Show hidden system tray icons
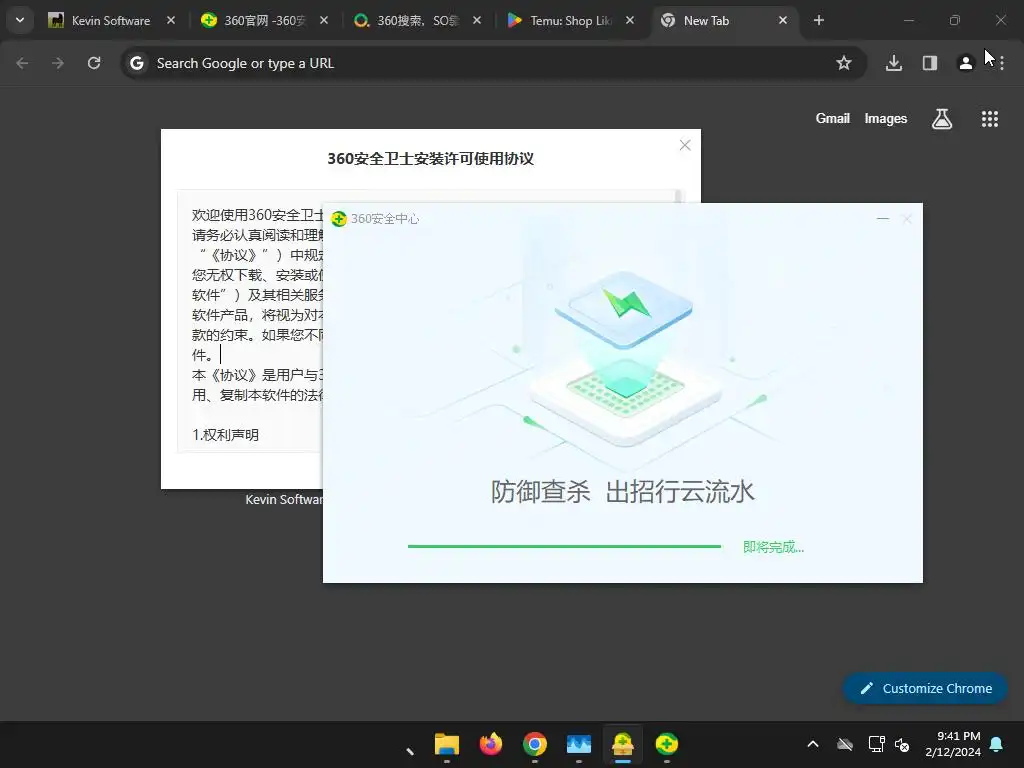 [x=812, y=744]
